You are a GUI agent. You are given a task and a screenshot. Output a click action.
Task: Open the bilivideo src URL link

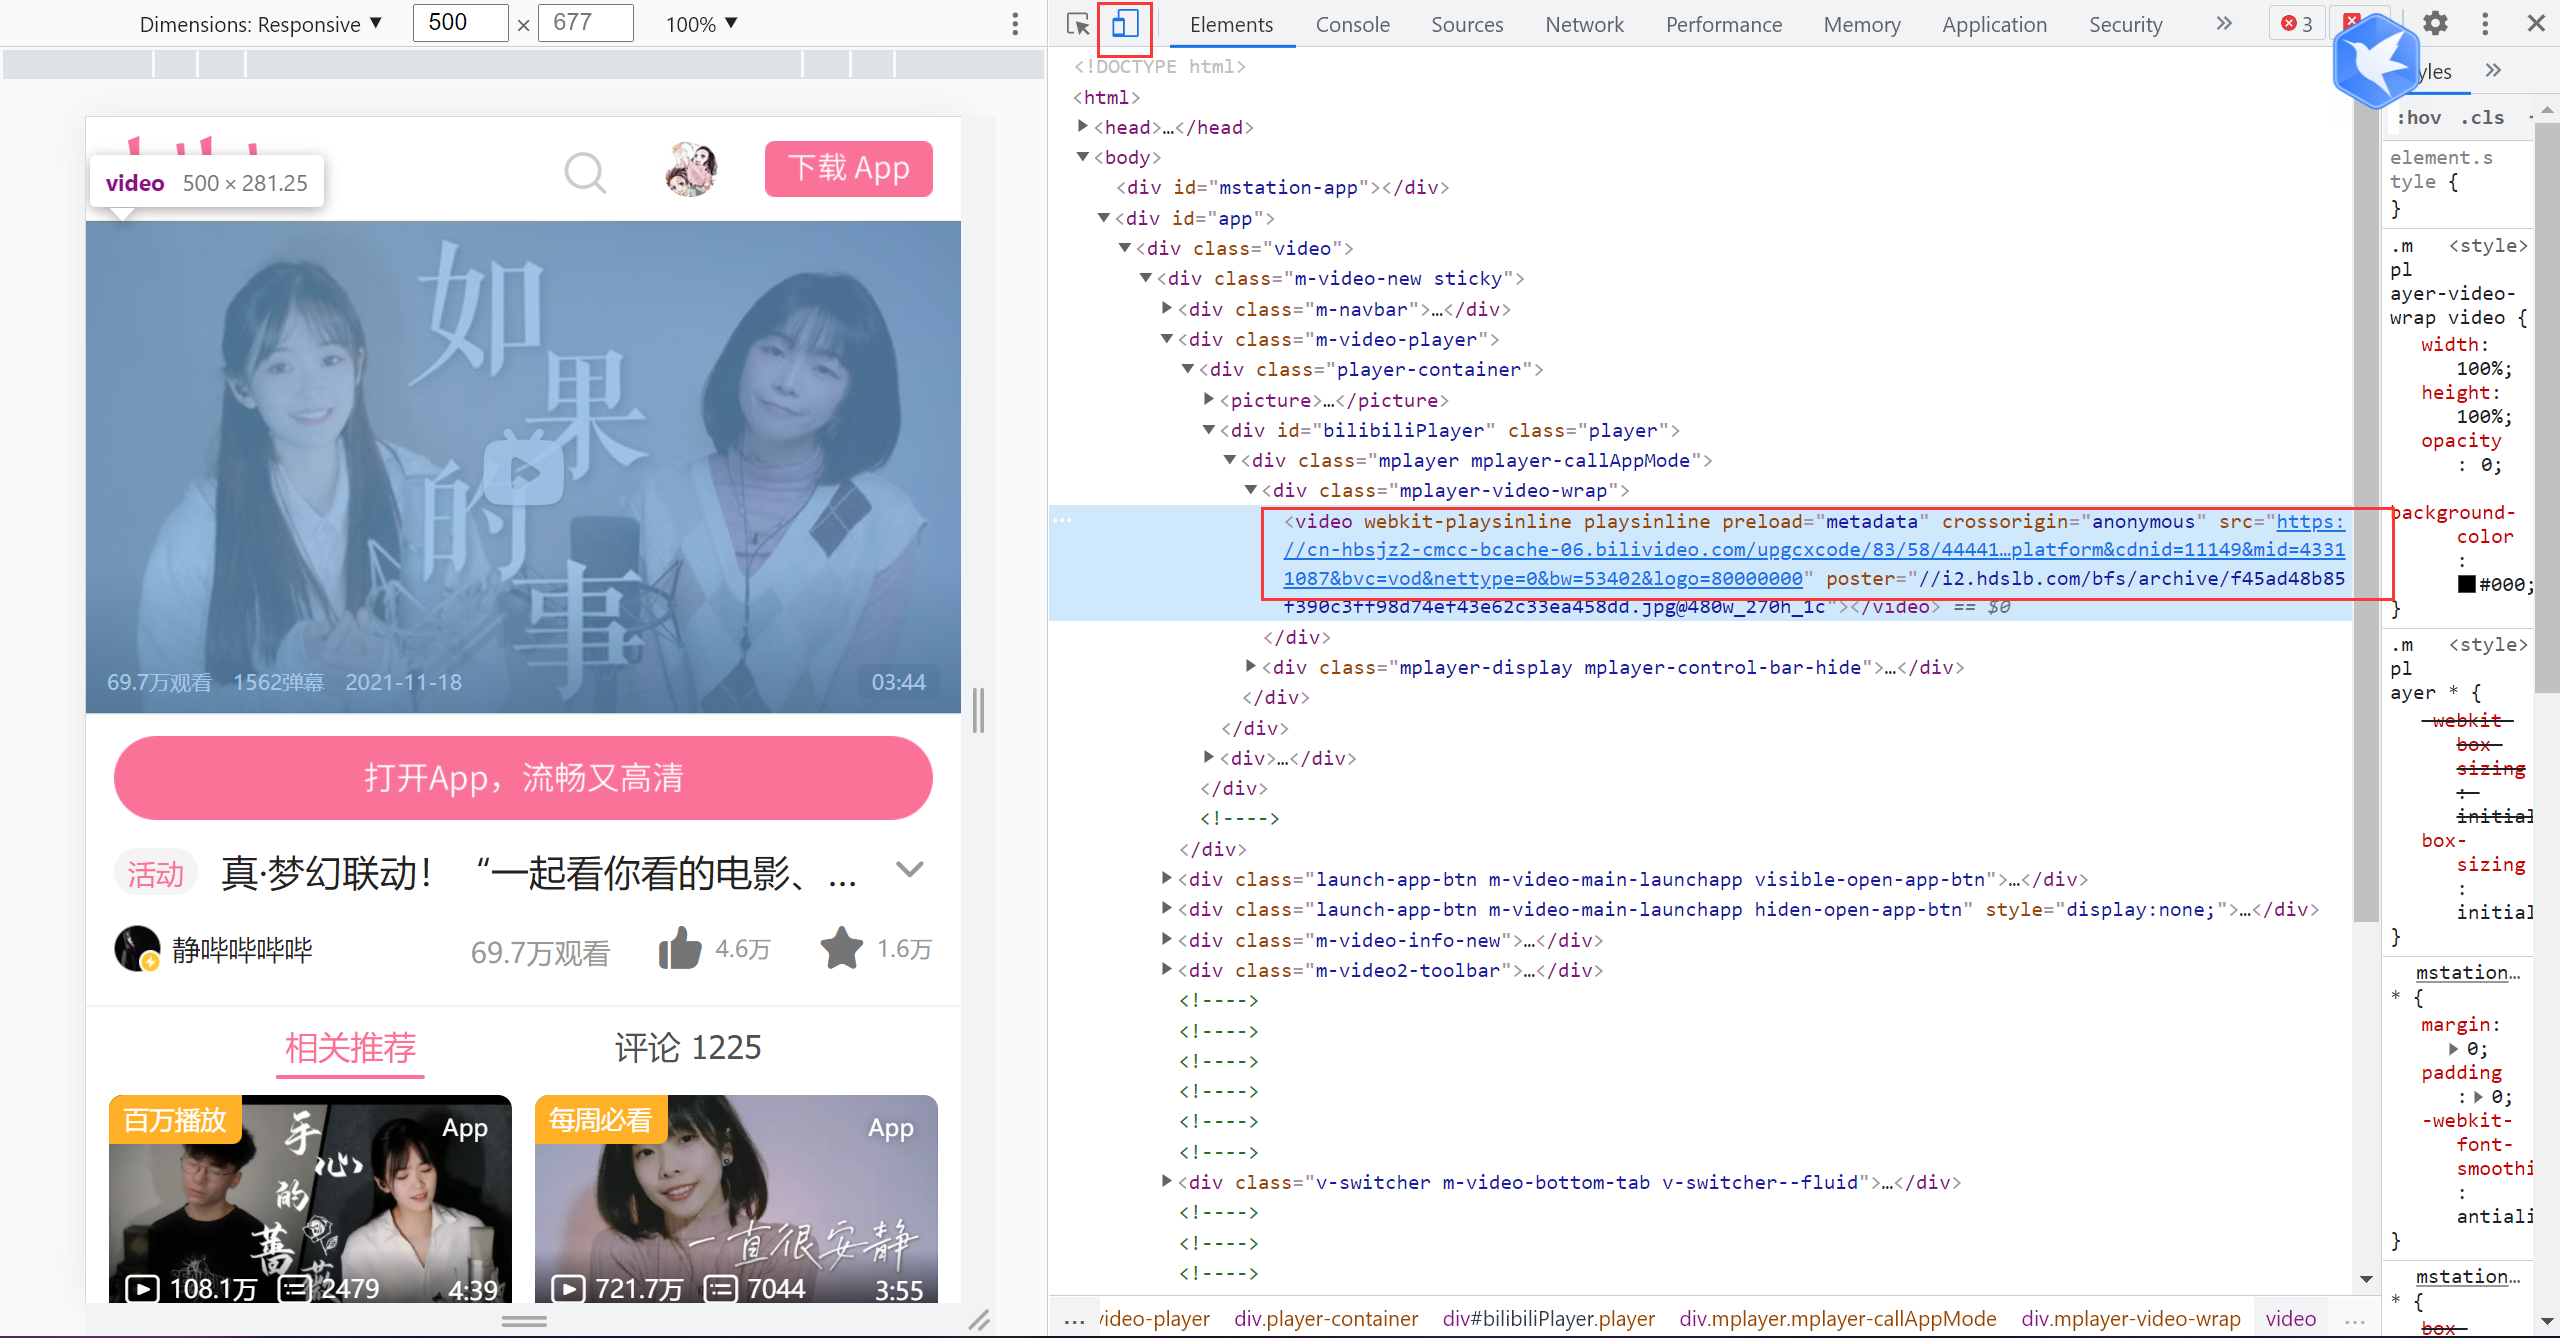coord(1813,549)
